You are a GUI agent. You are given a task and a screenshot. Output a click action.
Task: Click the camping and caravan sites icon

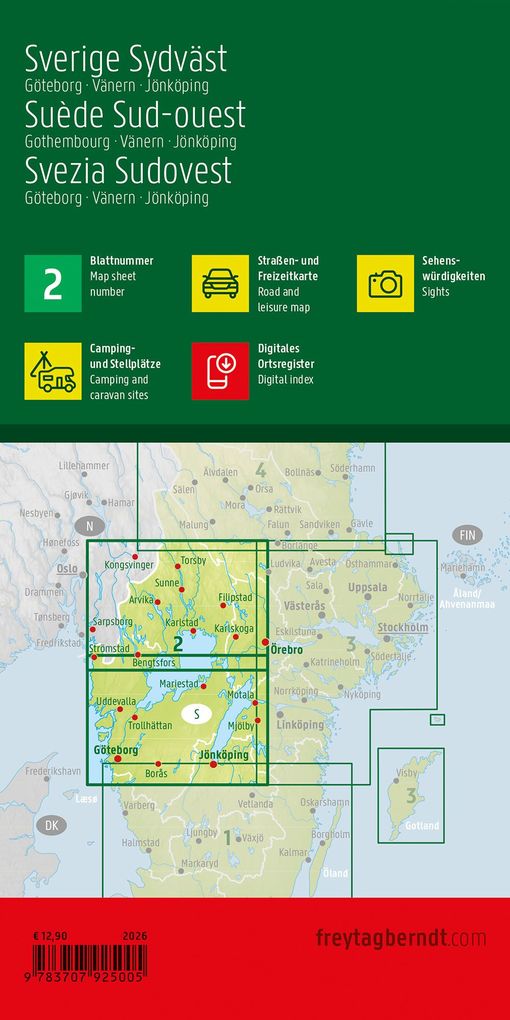(53, 371)
